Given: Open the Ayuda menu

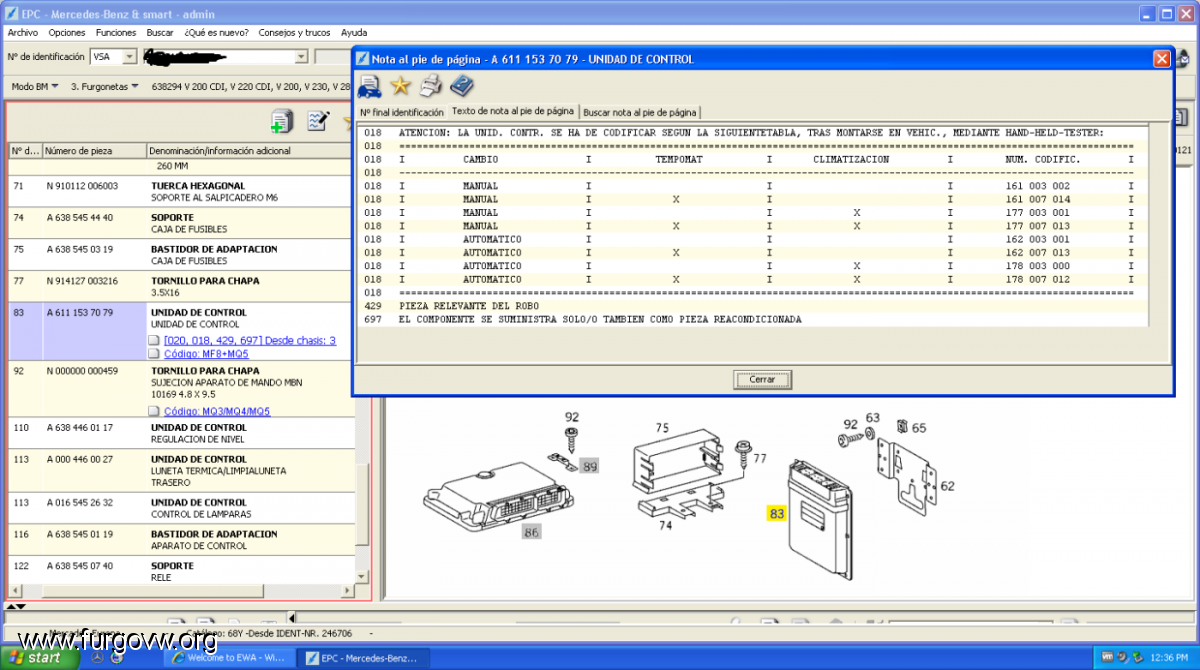Looking at the screenshot, I should (x=354, y=33).
